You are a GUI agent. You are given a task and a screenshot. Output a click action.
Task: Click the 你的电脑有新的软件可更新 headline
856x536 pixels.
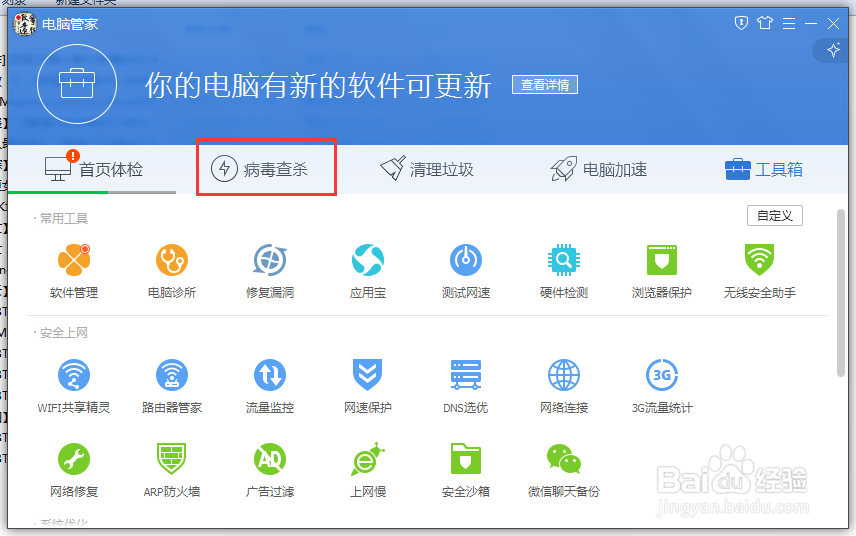318,86
